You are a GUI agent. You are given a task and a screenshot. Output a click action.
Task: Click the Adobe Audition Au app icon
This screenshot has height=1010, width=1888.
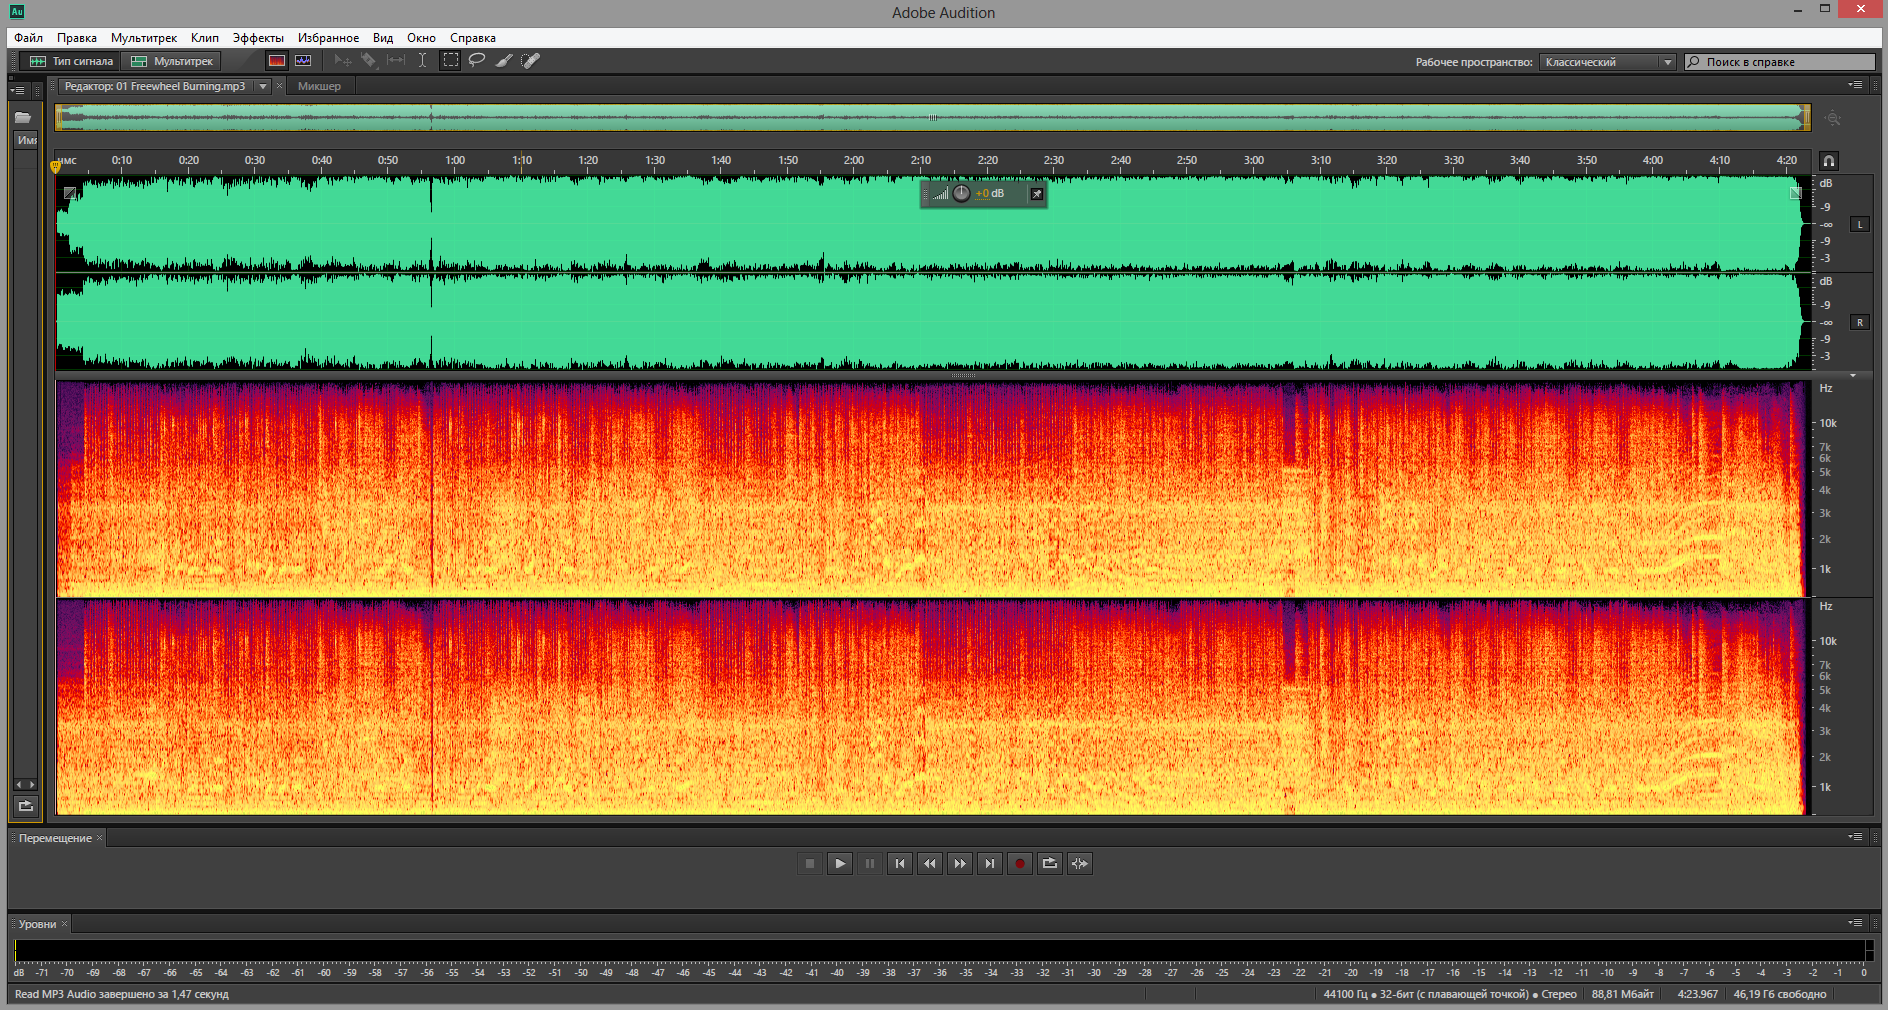coord(17,12)
